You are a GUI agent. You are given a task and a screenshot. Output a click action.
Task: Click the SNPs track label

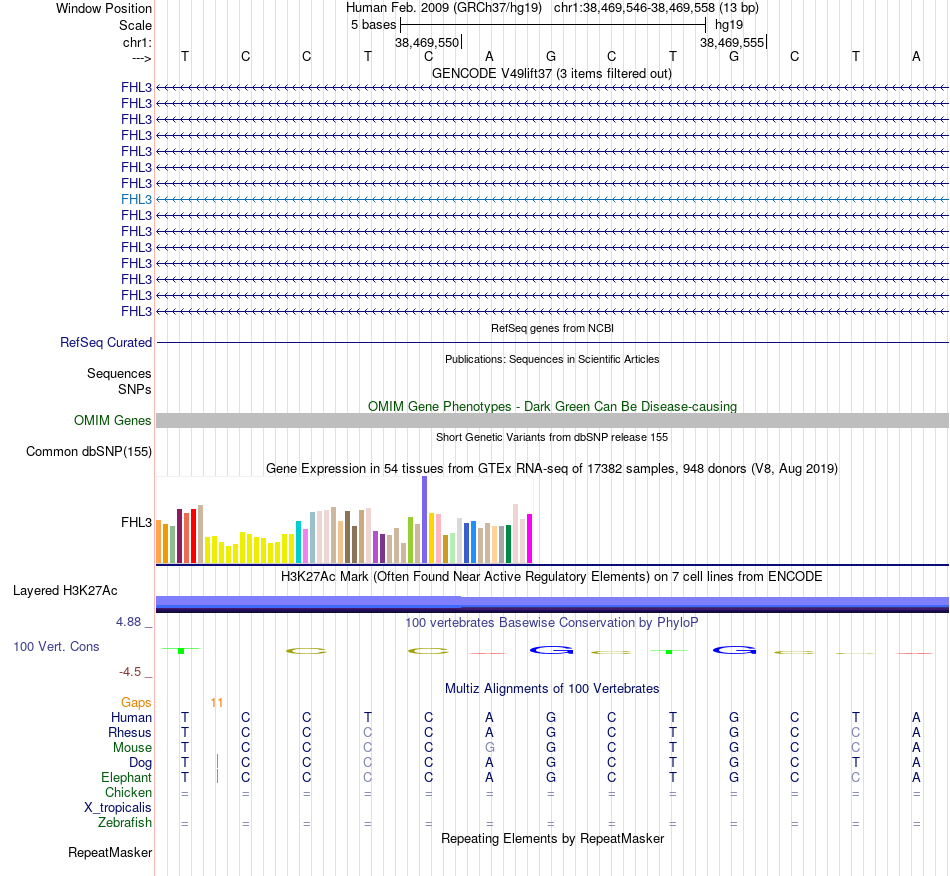[x=135, y=390]
